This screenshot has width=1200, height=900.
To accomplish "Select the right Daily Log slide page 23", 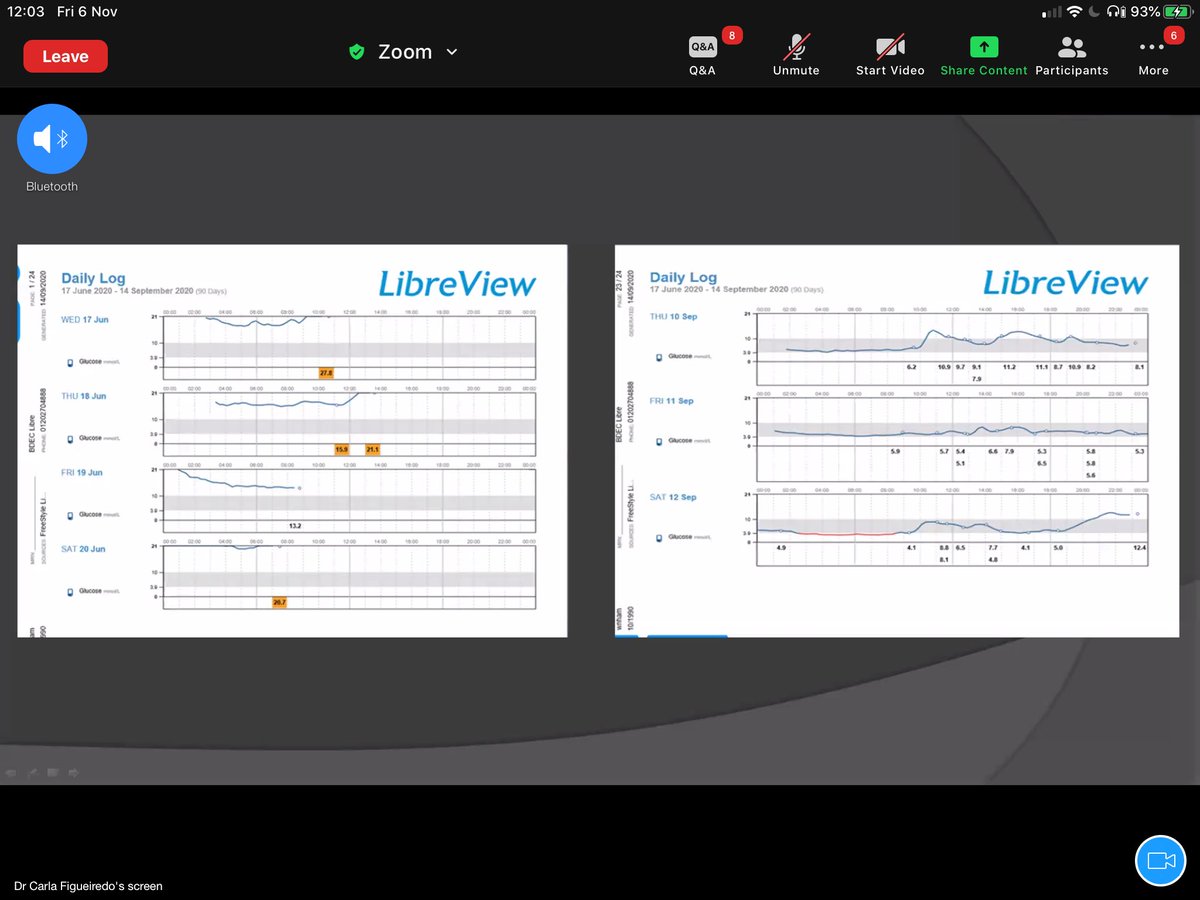I will coord(897,441).
